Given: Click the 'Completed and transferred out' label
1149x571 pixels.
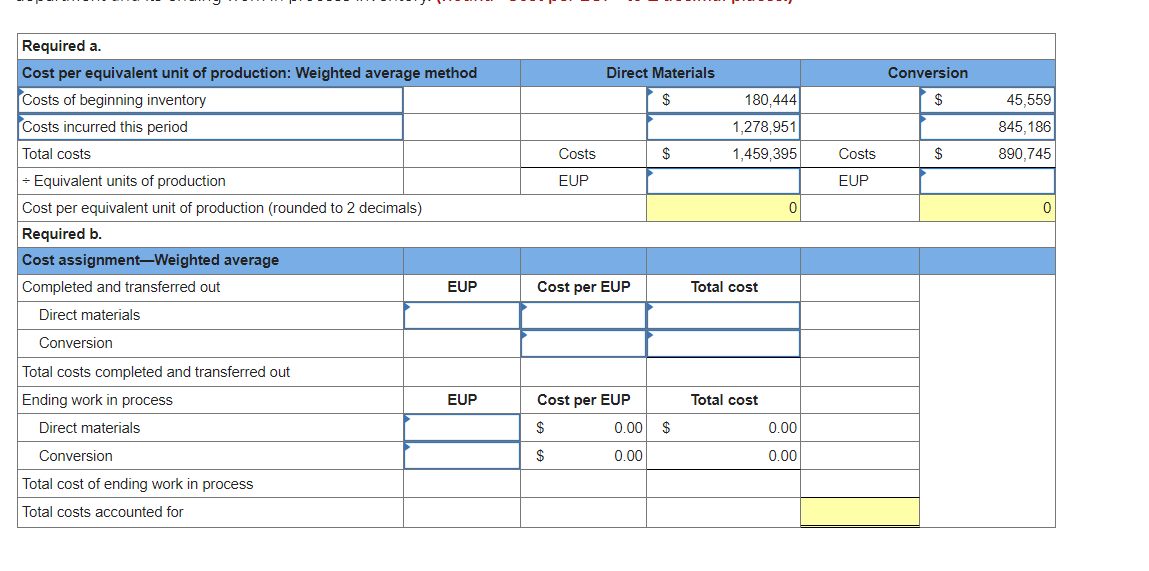Looking at the screenshot, I should coord(122,287).
